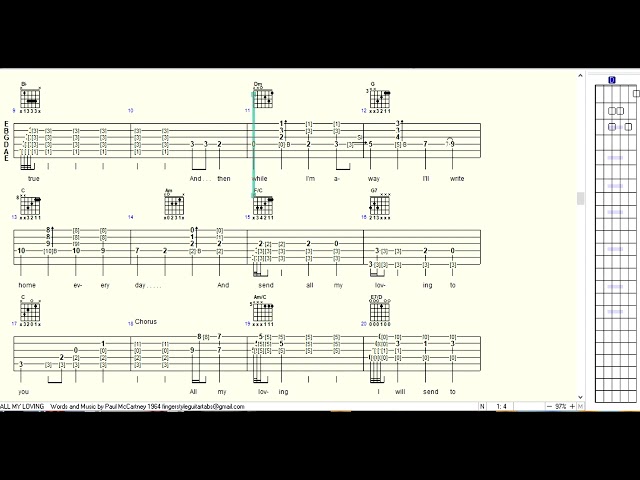This screenshot has height=480, width=640.
Task: Click the lyric 'will' under measure 20
Action: click(400, 392)
